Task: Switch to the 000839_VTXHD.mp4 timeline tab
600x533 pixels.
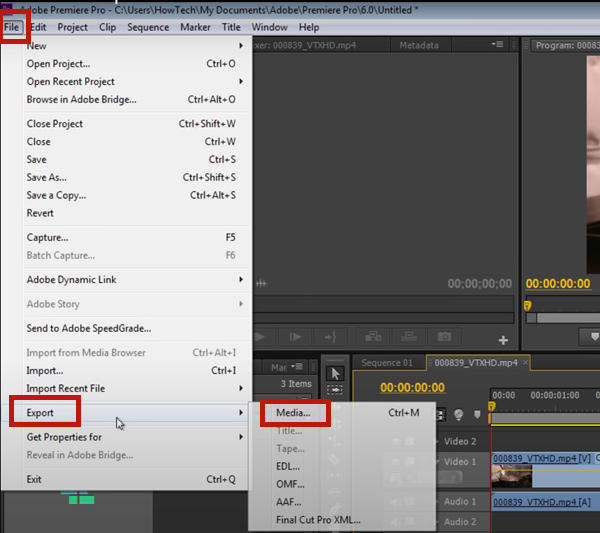Action: 476,363
